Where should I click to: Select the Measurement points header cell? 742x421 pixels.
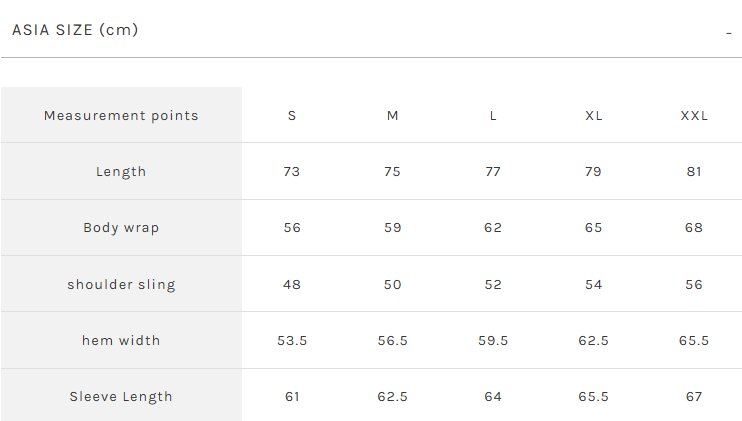point(121,116)
